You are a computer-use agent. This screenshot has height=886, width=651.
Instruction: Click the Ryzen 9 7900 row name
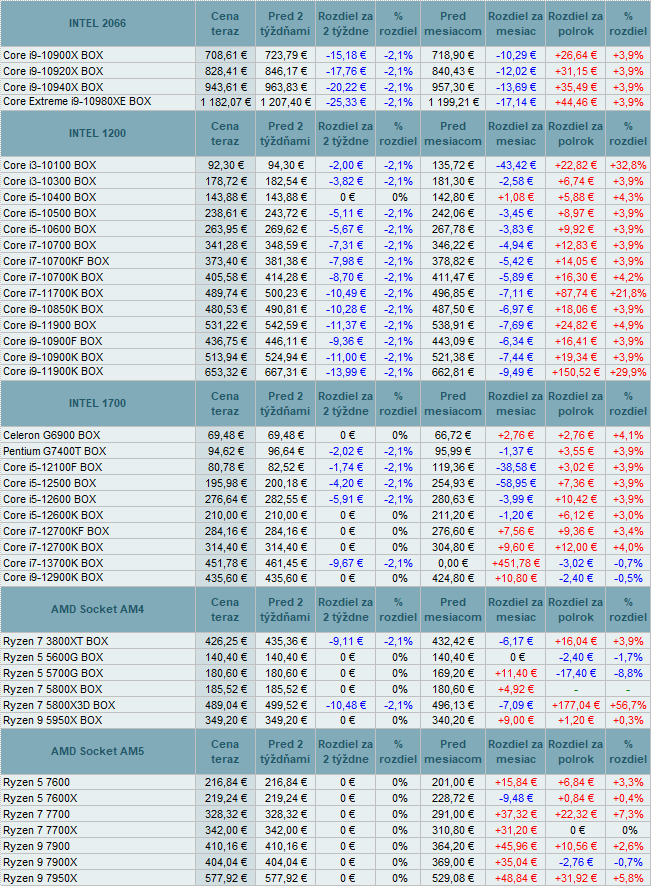pyautogui.click(x=36, y=846)
